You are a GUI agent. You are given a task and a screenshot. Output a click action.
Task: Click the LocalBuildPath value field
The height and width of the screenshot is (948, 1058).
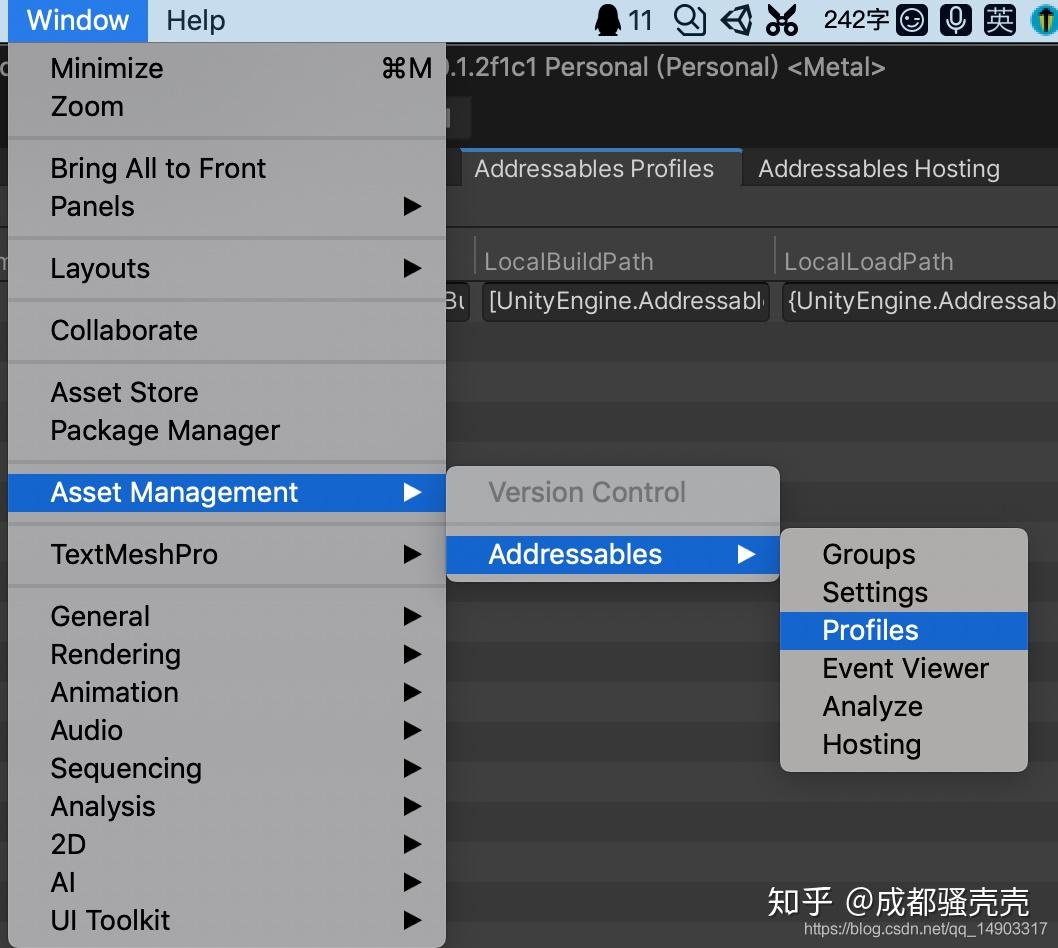coord(625,301)
